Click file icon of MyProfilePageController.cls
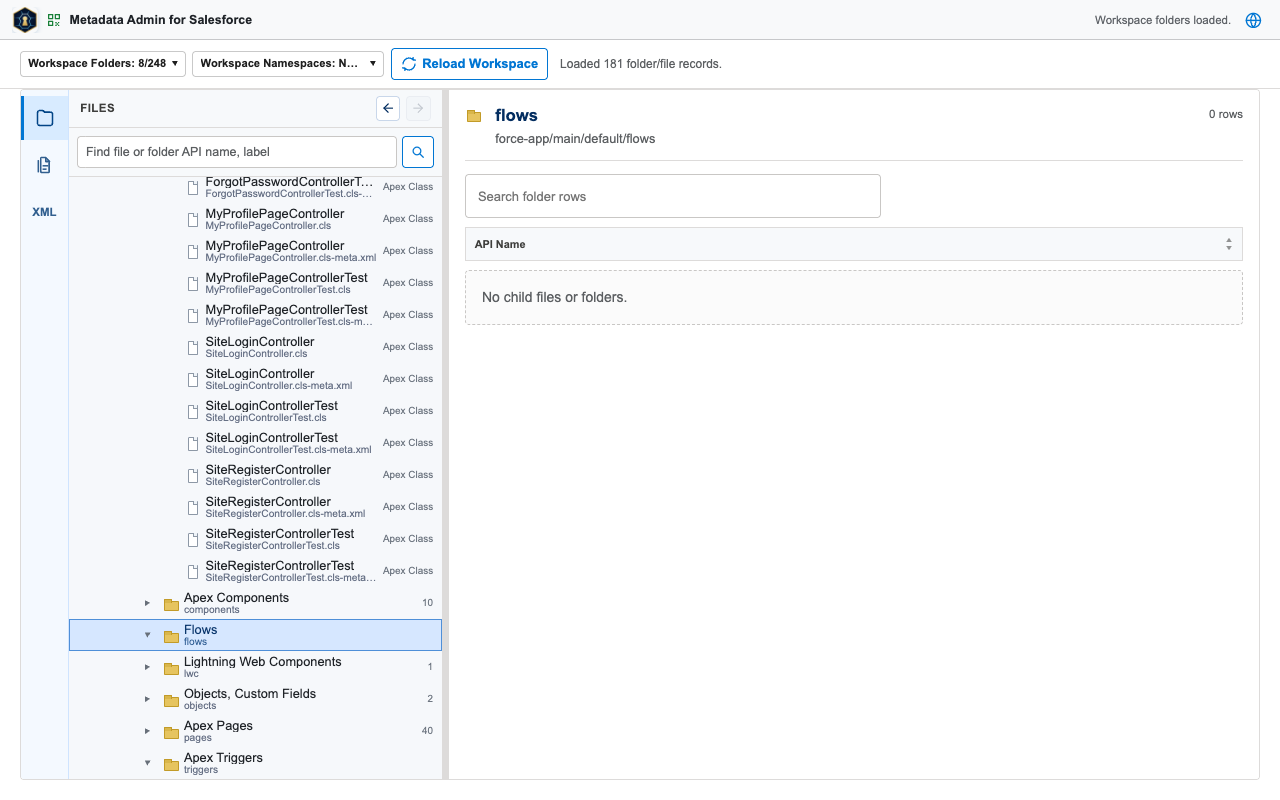This screenshot has height=800, width=1280. pos(194,219)
